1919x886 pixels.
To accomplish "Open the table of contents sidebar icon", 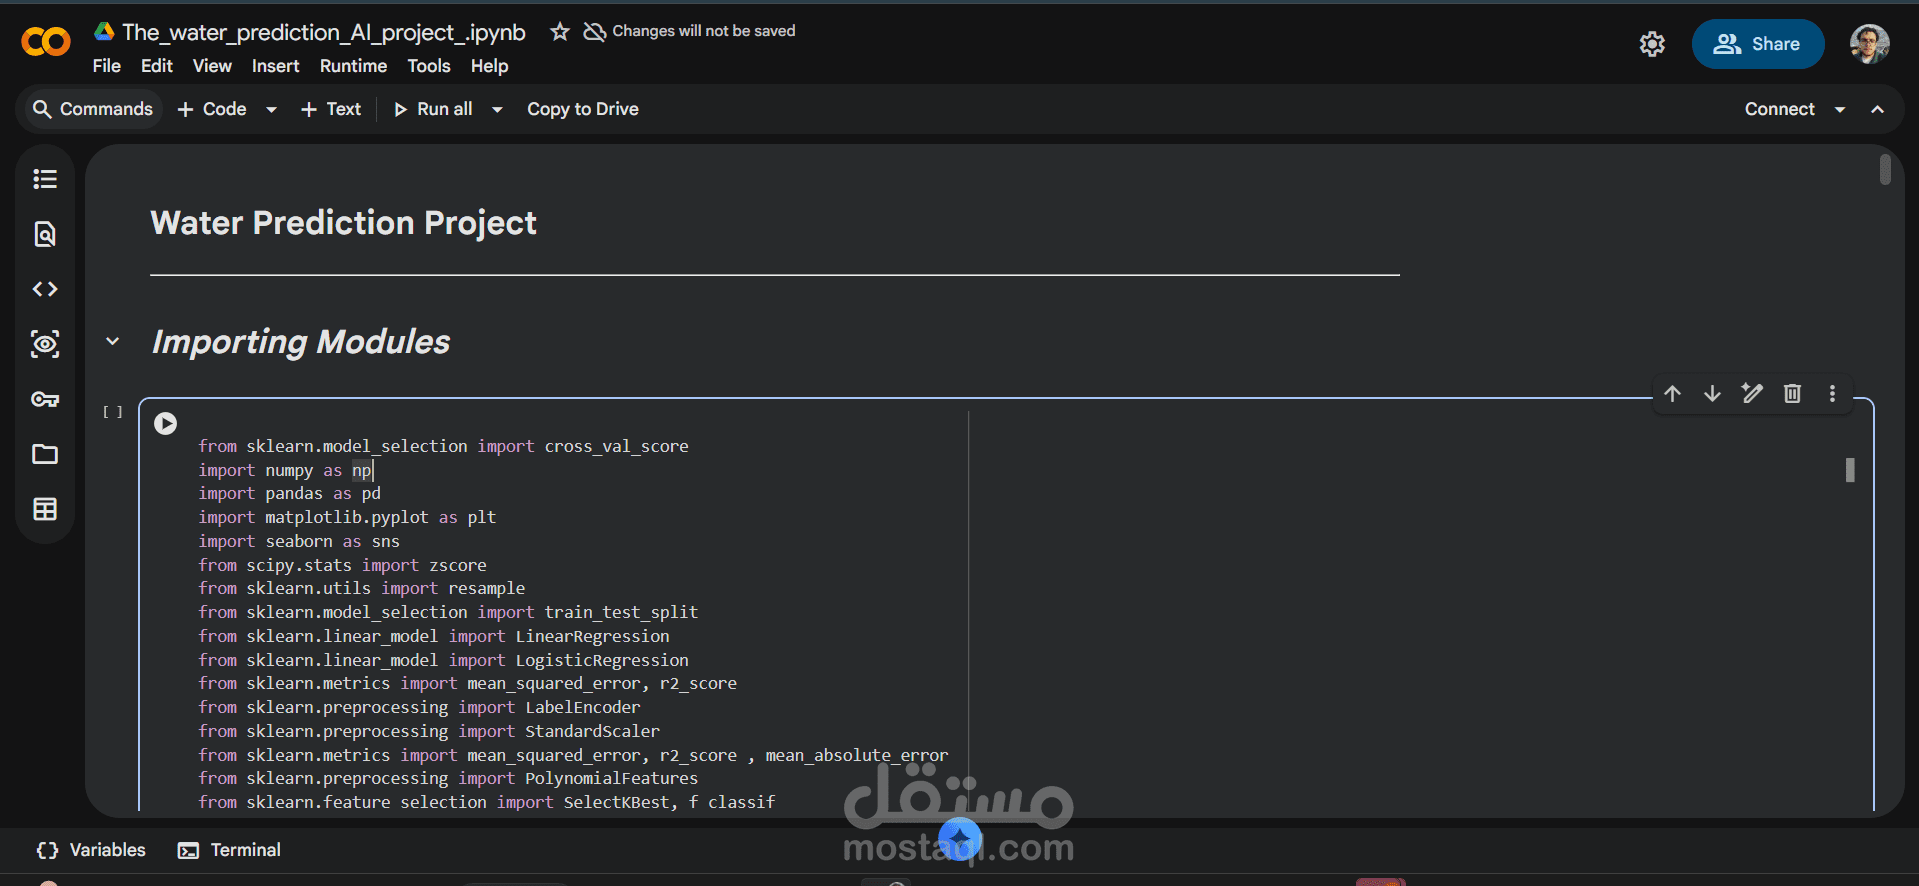I will [x=45, y=179].
